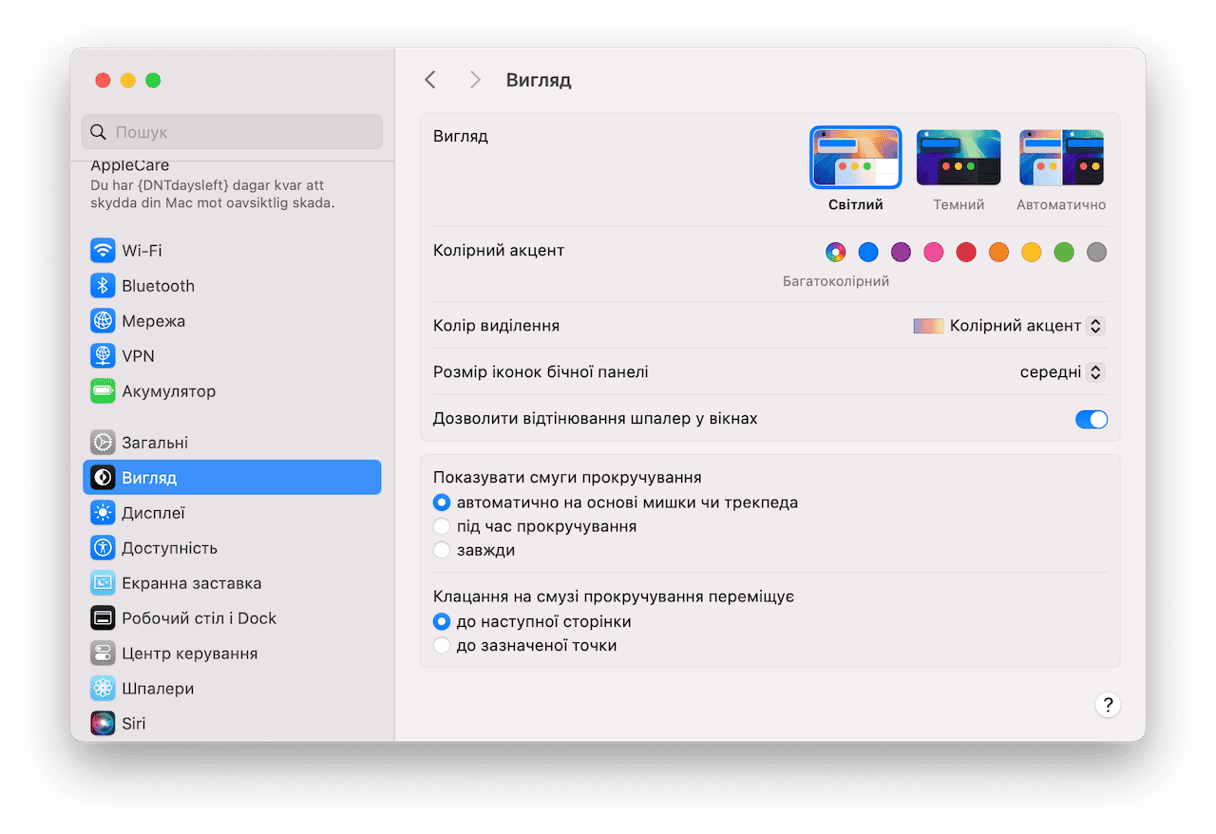1216x834 pixels.
Task: Disable Дозволити відтінювання шпалер toggle
Action: point(1091,419)
